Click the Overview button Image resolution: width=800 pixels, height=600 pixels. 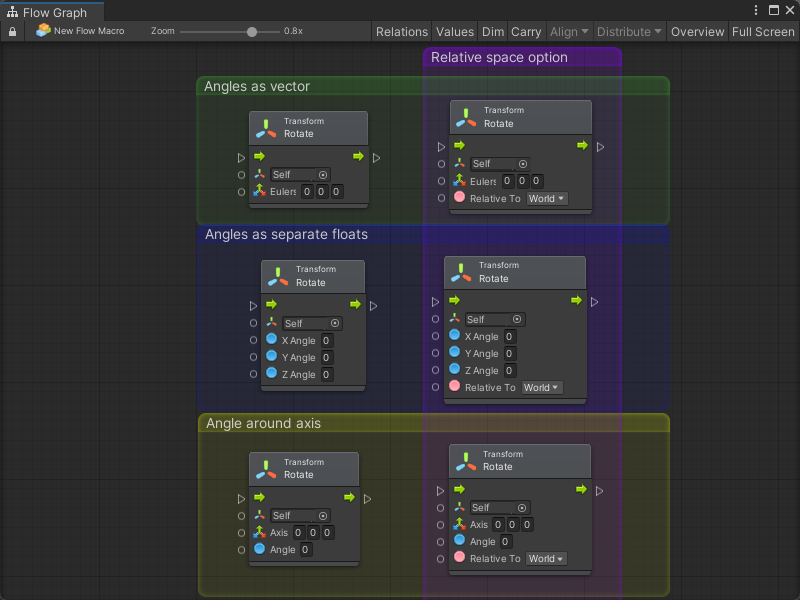click(697, 32)
